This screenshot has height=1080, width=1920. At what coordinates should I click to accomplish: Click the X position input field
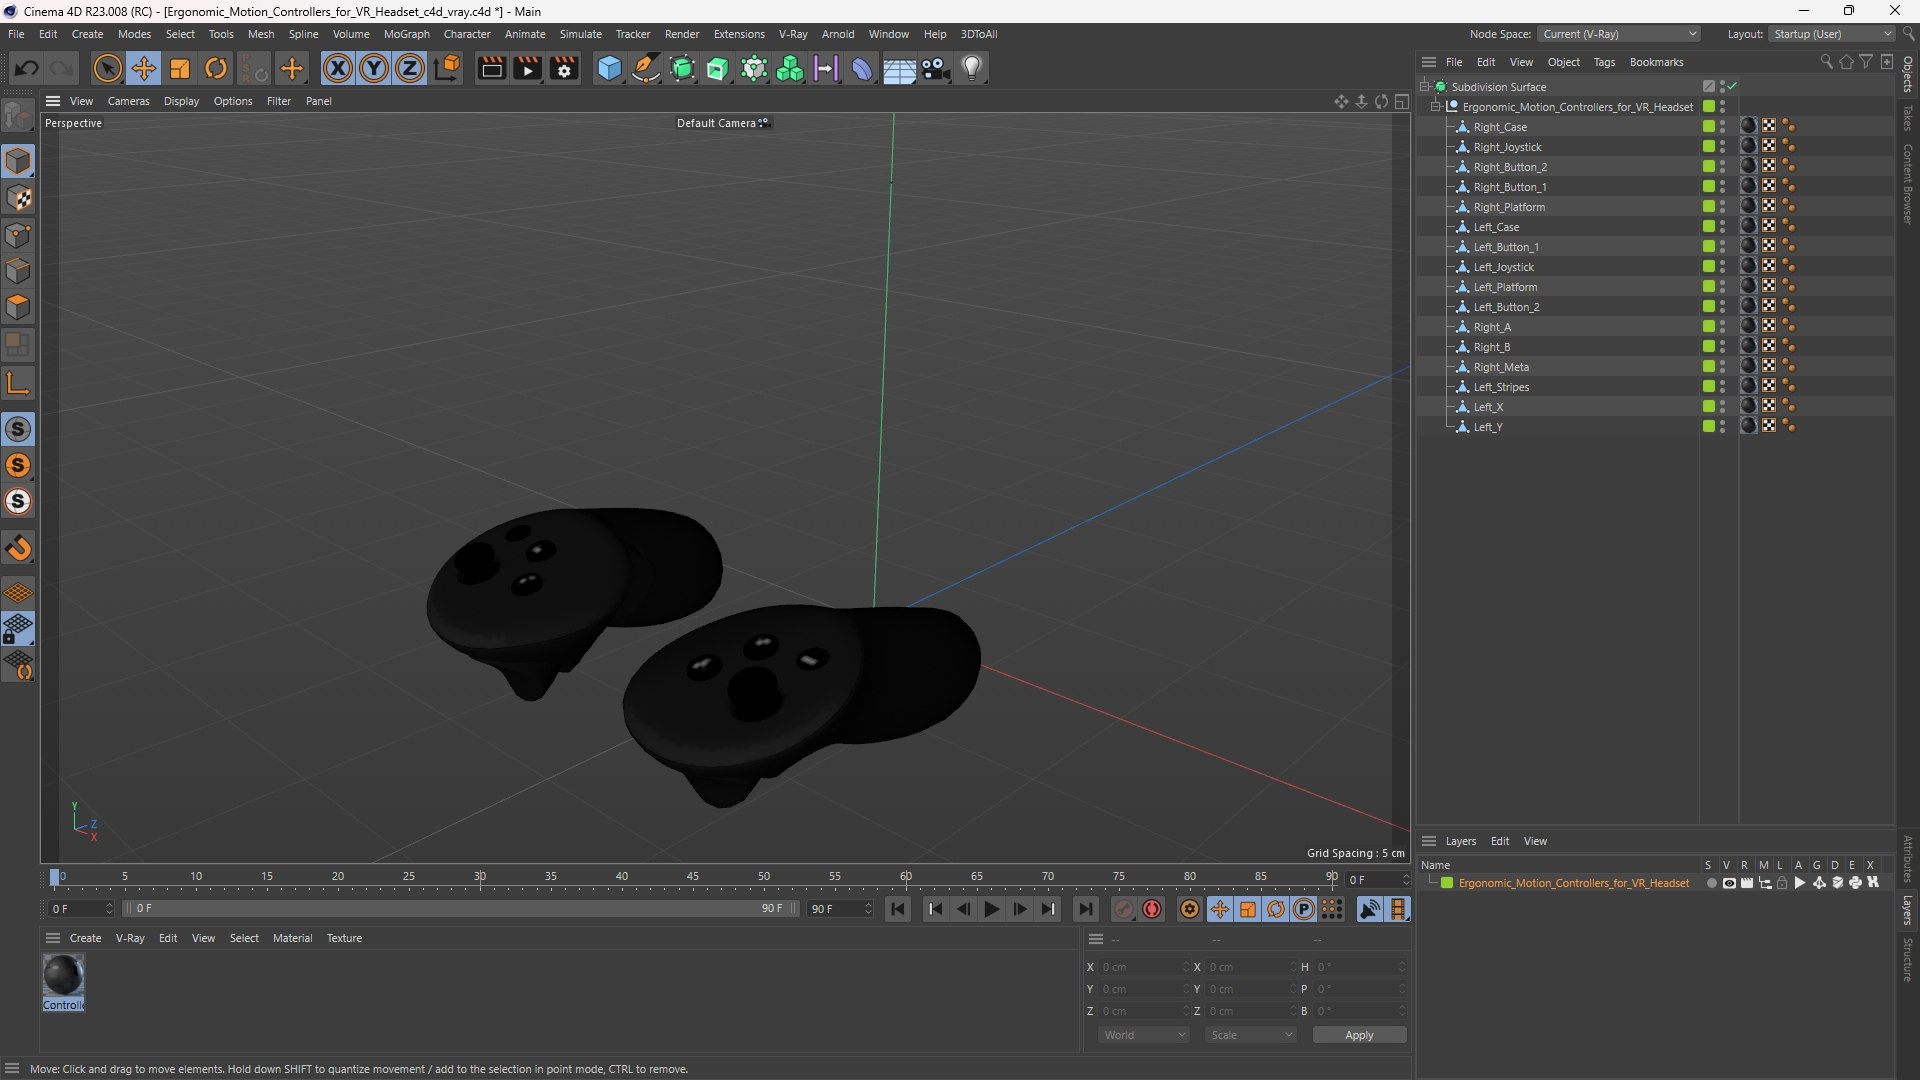[1142, 967]
